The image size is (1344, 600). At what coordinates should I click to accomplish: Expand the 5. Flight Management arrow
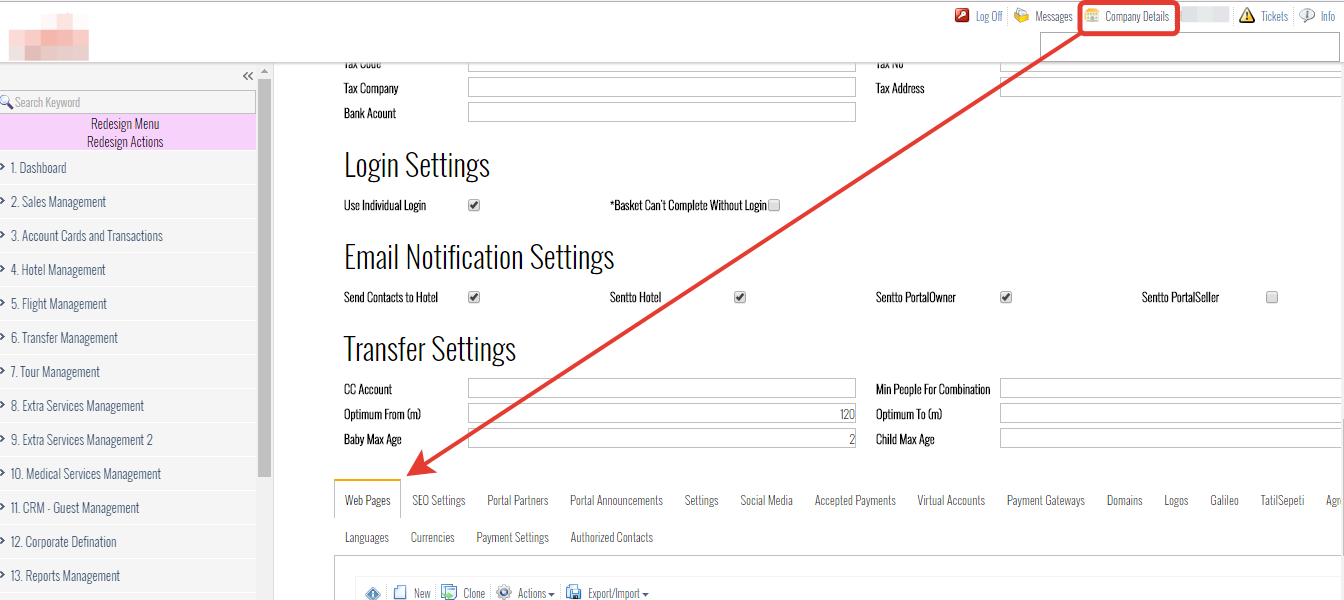pos(3,303)
